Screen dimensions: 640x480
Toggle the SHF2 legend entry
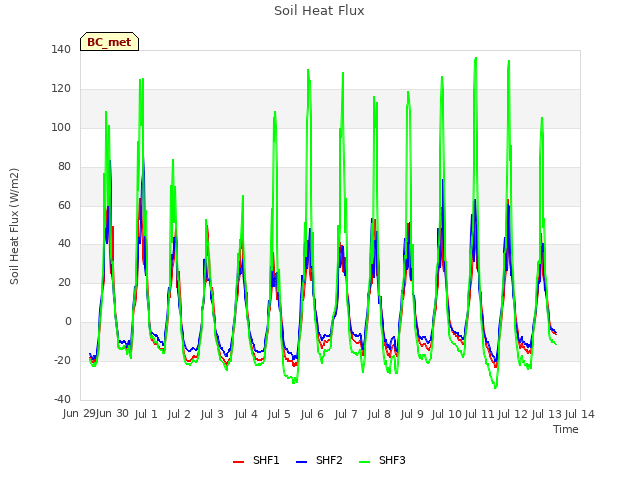[x=319, y=460]
